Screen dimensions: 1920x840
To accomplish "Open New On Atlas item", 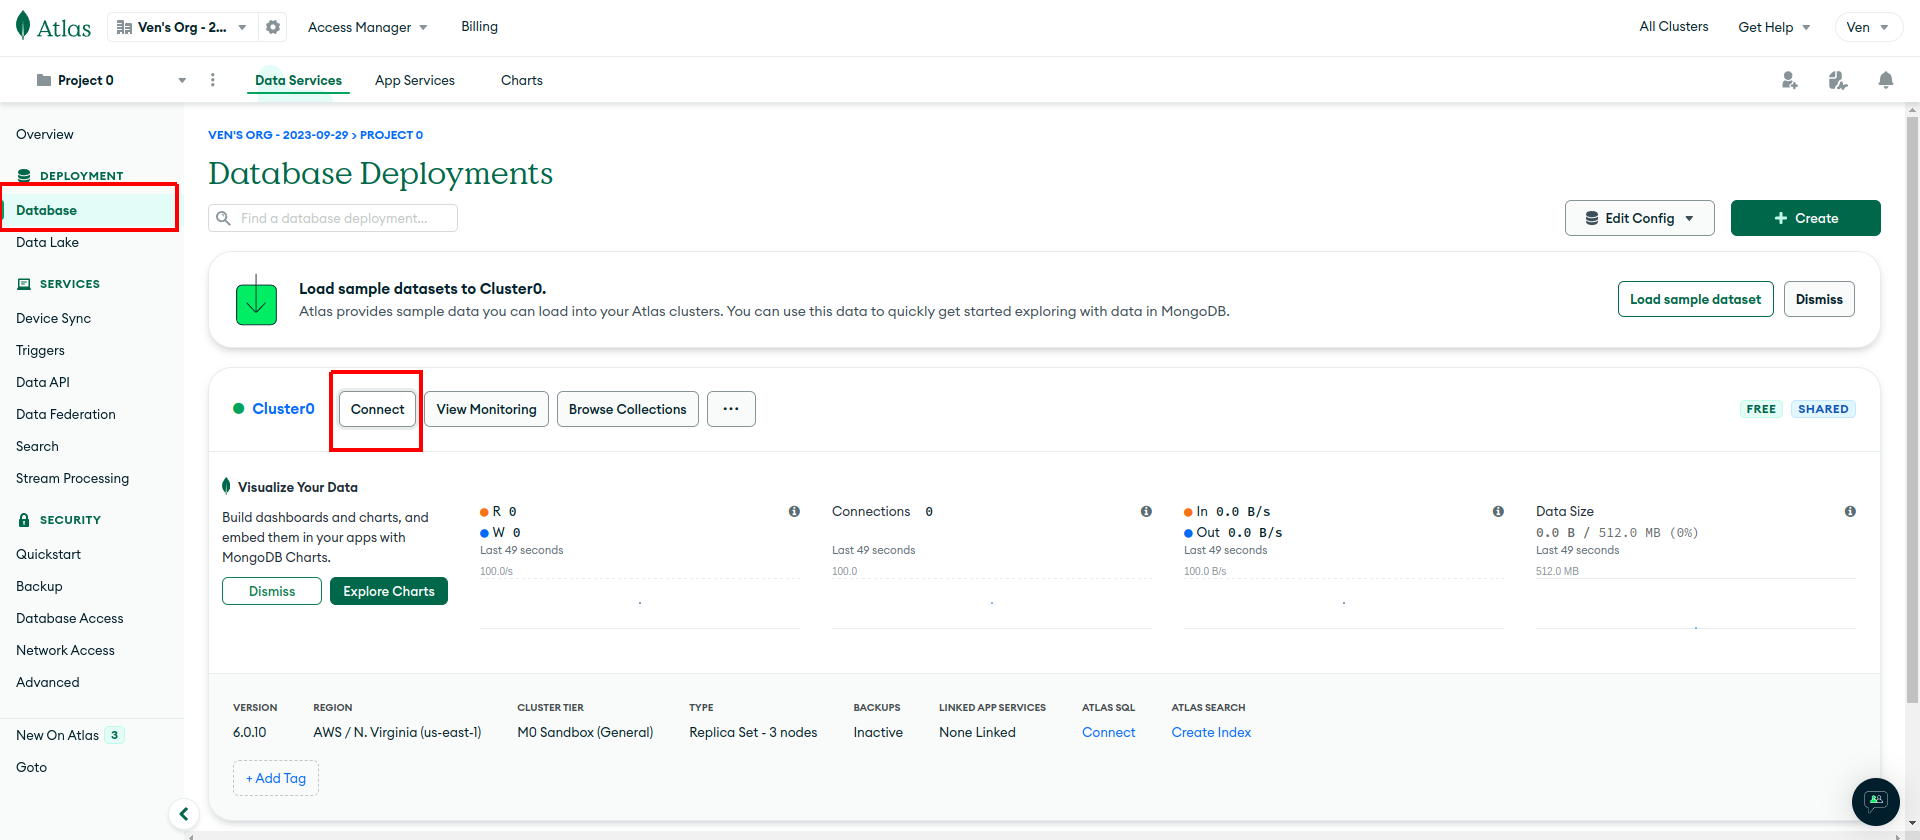I will pyautogui.click(x=69, y=735).
